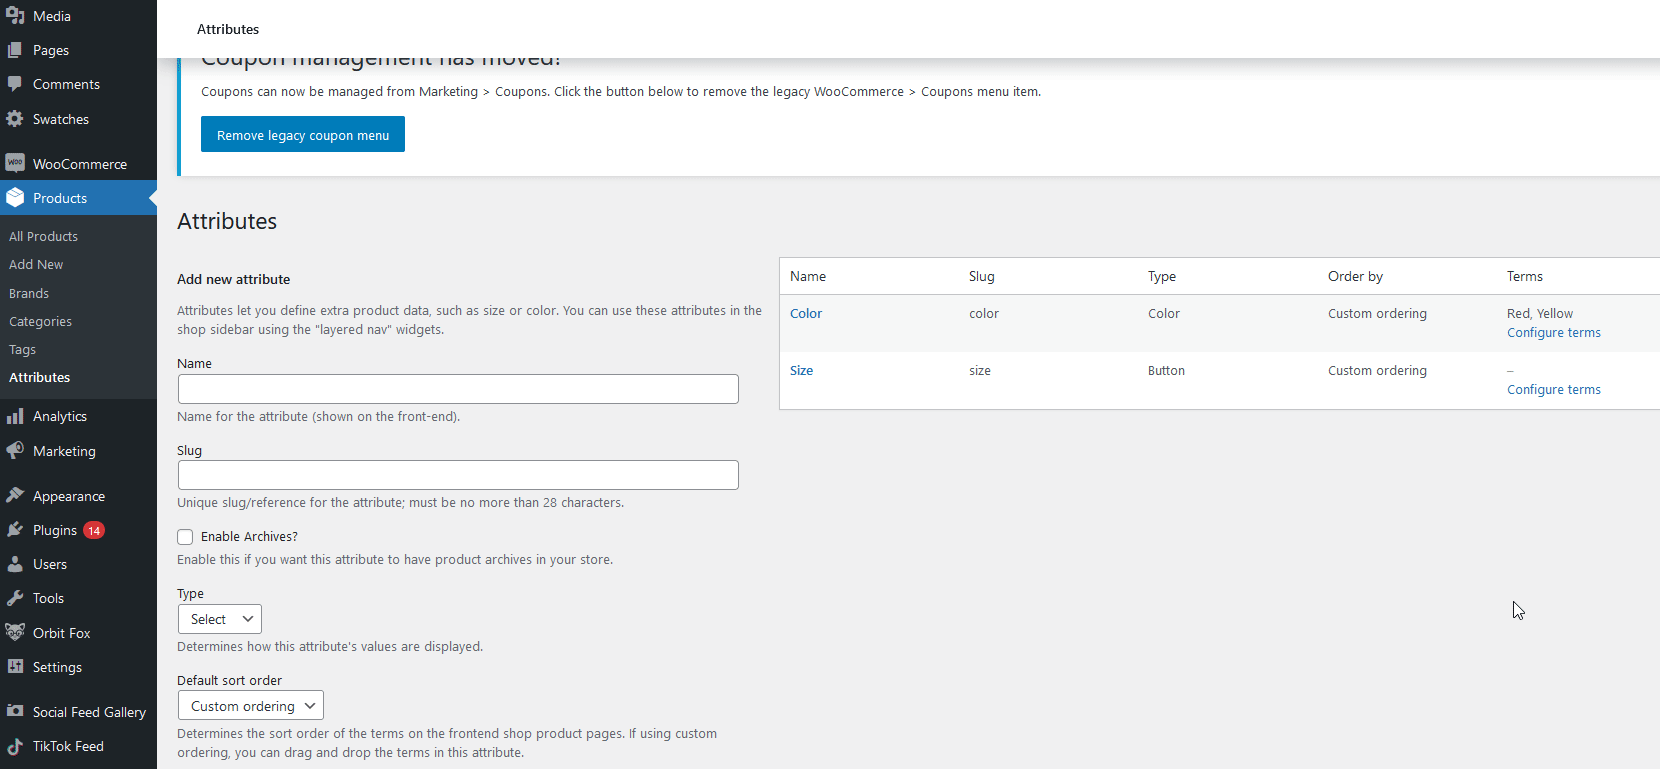Go to Add New product submenu
This screenshot has height=769, width=1660.
36,264
